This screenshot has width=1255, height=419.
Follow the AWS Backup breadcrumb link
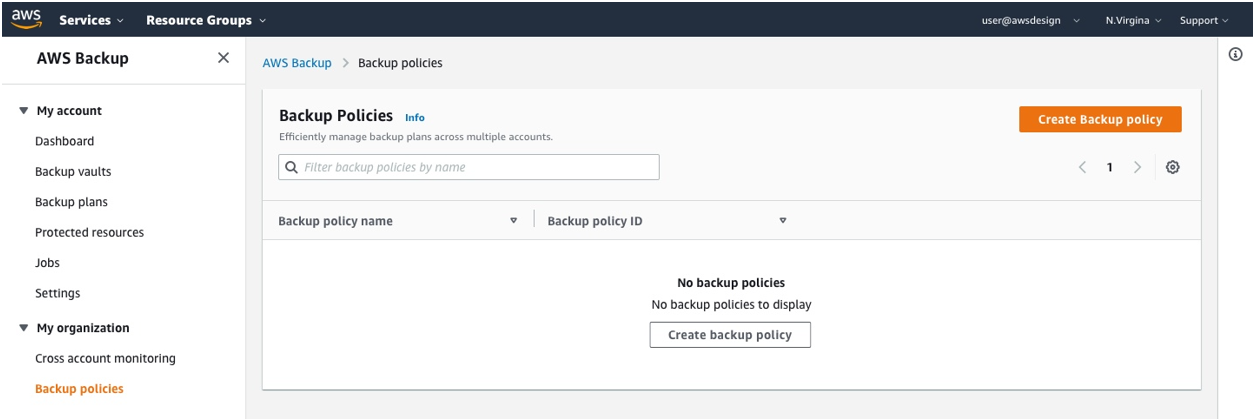click(x=297, y=63)
